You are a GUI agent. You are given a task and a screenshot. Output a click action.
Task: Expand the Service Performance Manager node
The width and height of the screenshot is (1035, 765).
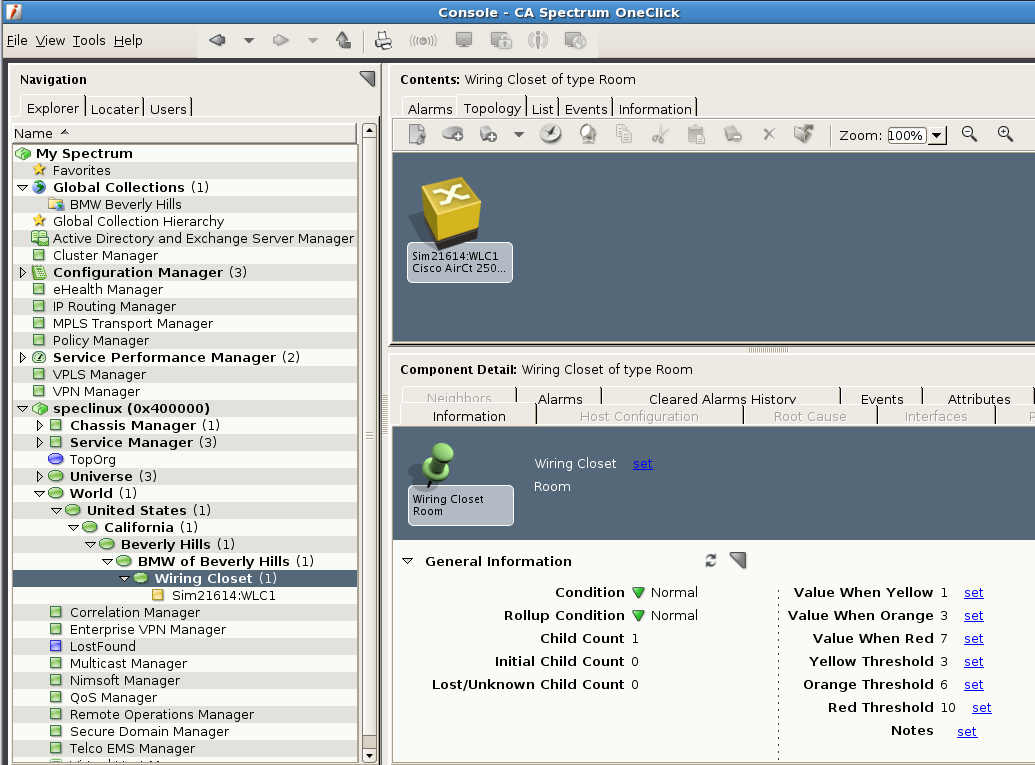click(22, 358)
